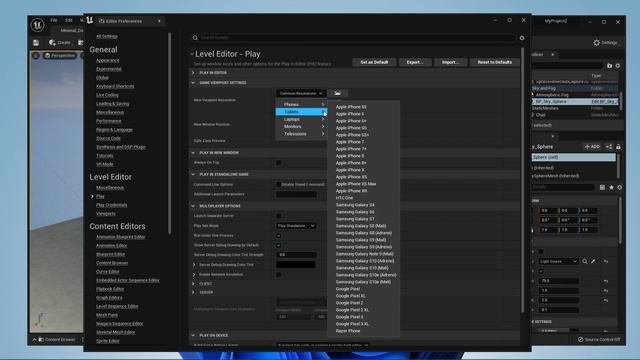Expand the Play In Editor section
The image size is (640, 360).
193,73
